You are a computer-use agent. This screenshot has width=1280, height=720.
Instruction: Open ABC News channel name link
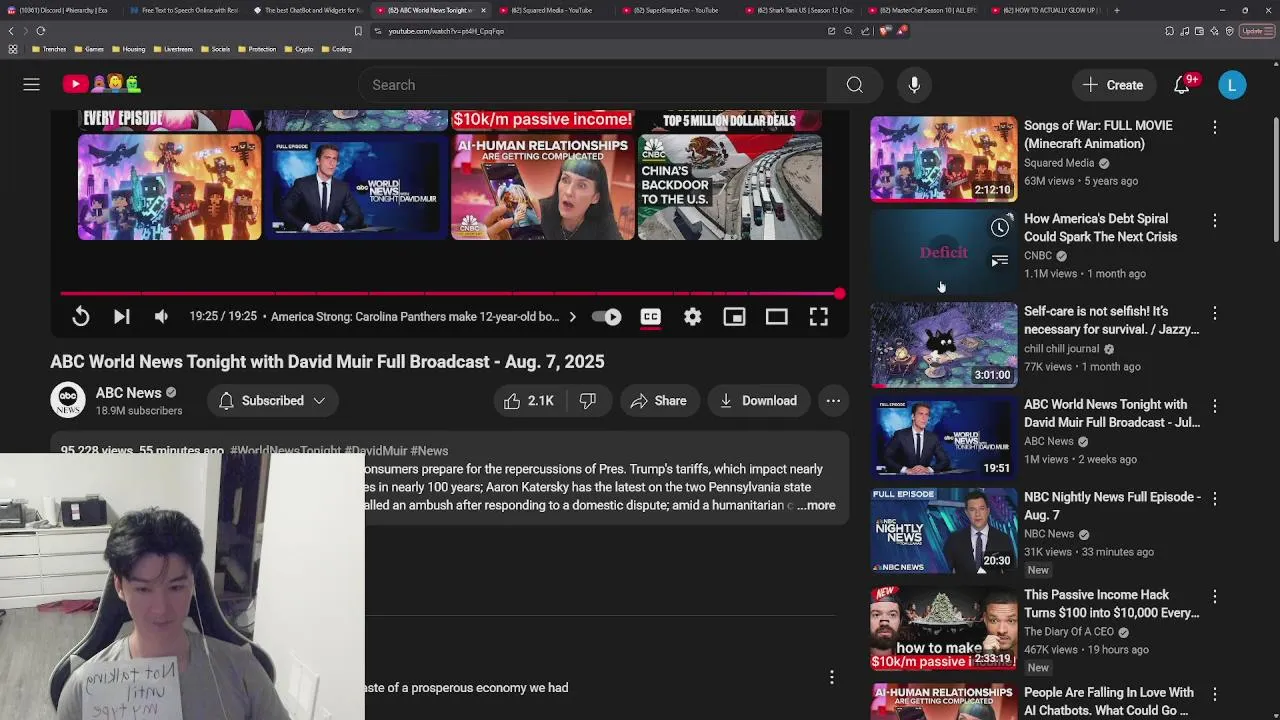point(128,393)
